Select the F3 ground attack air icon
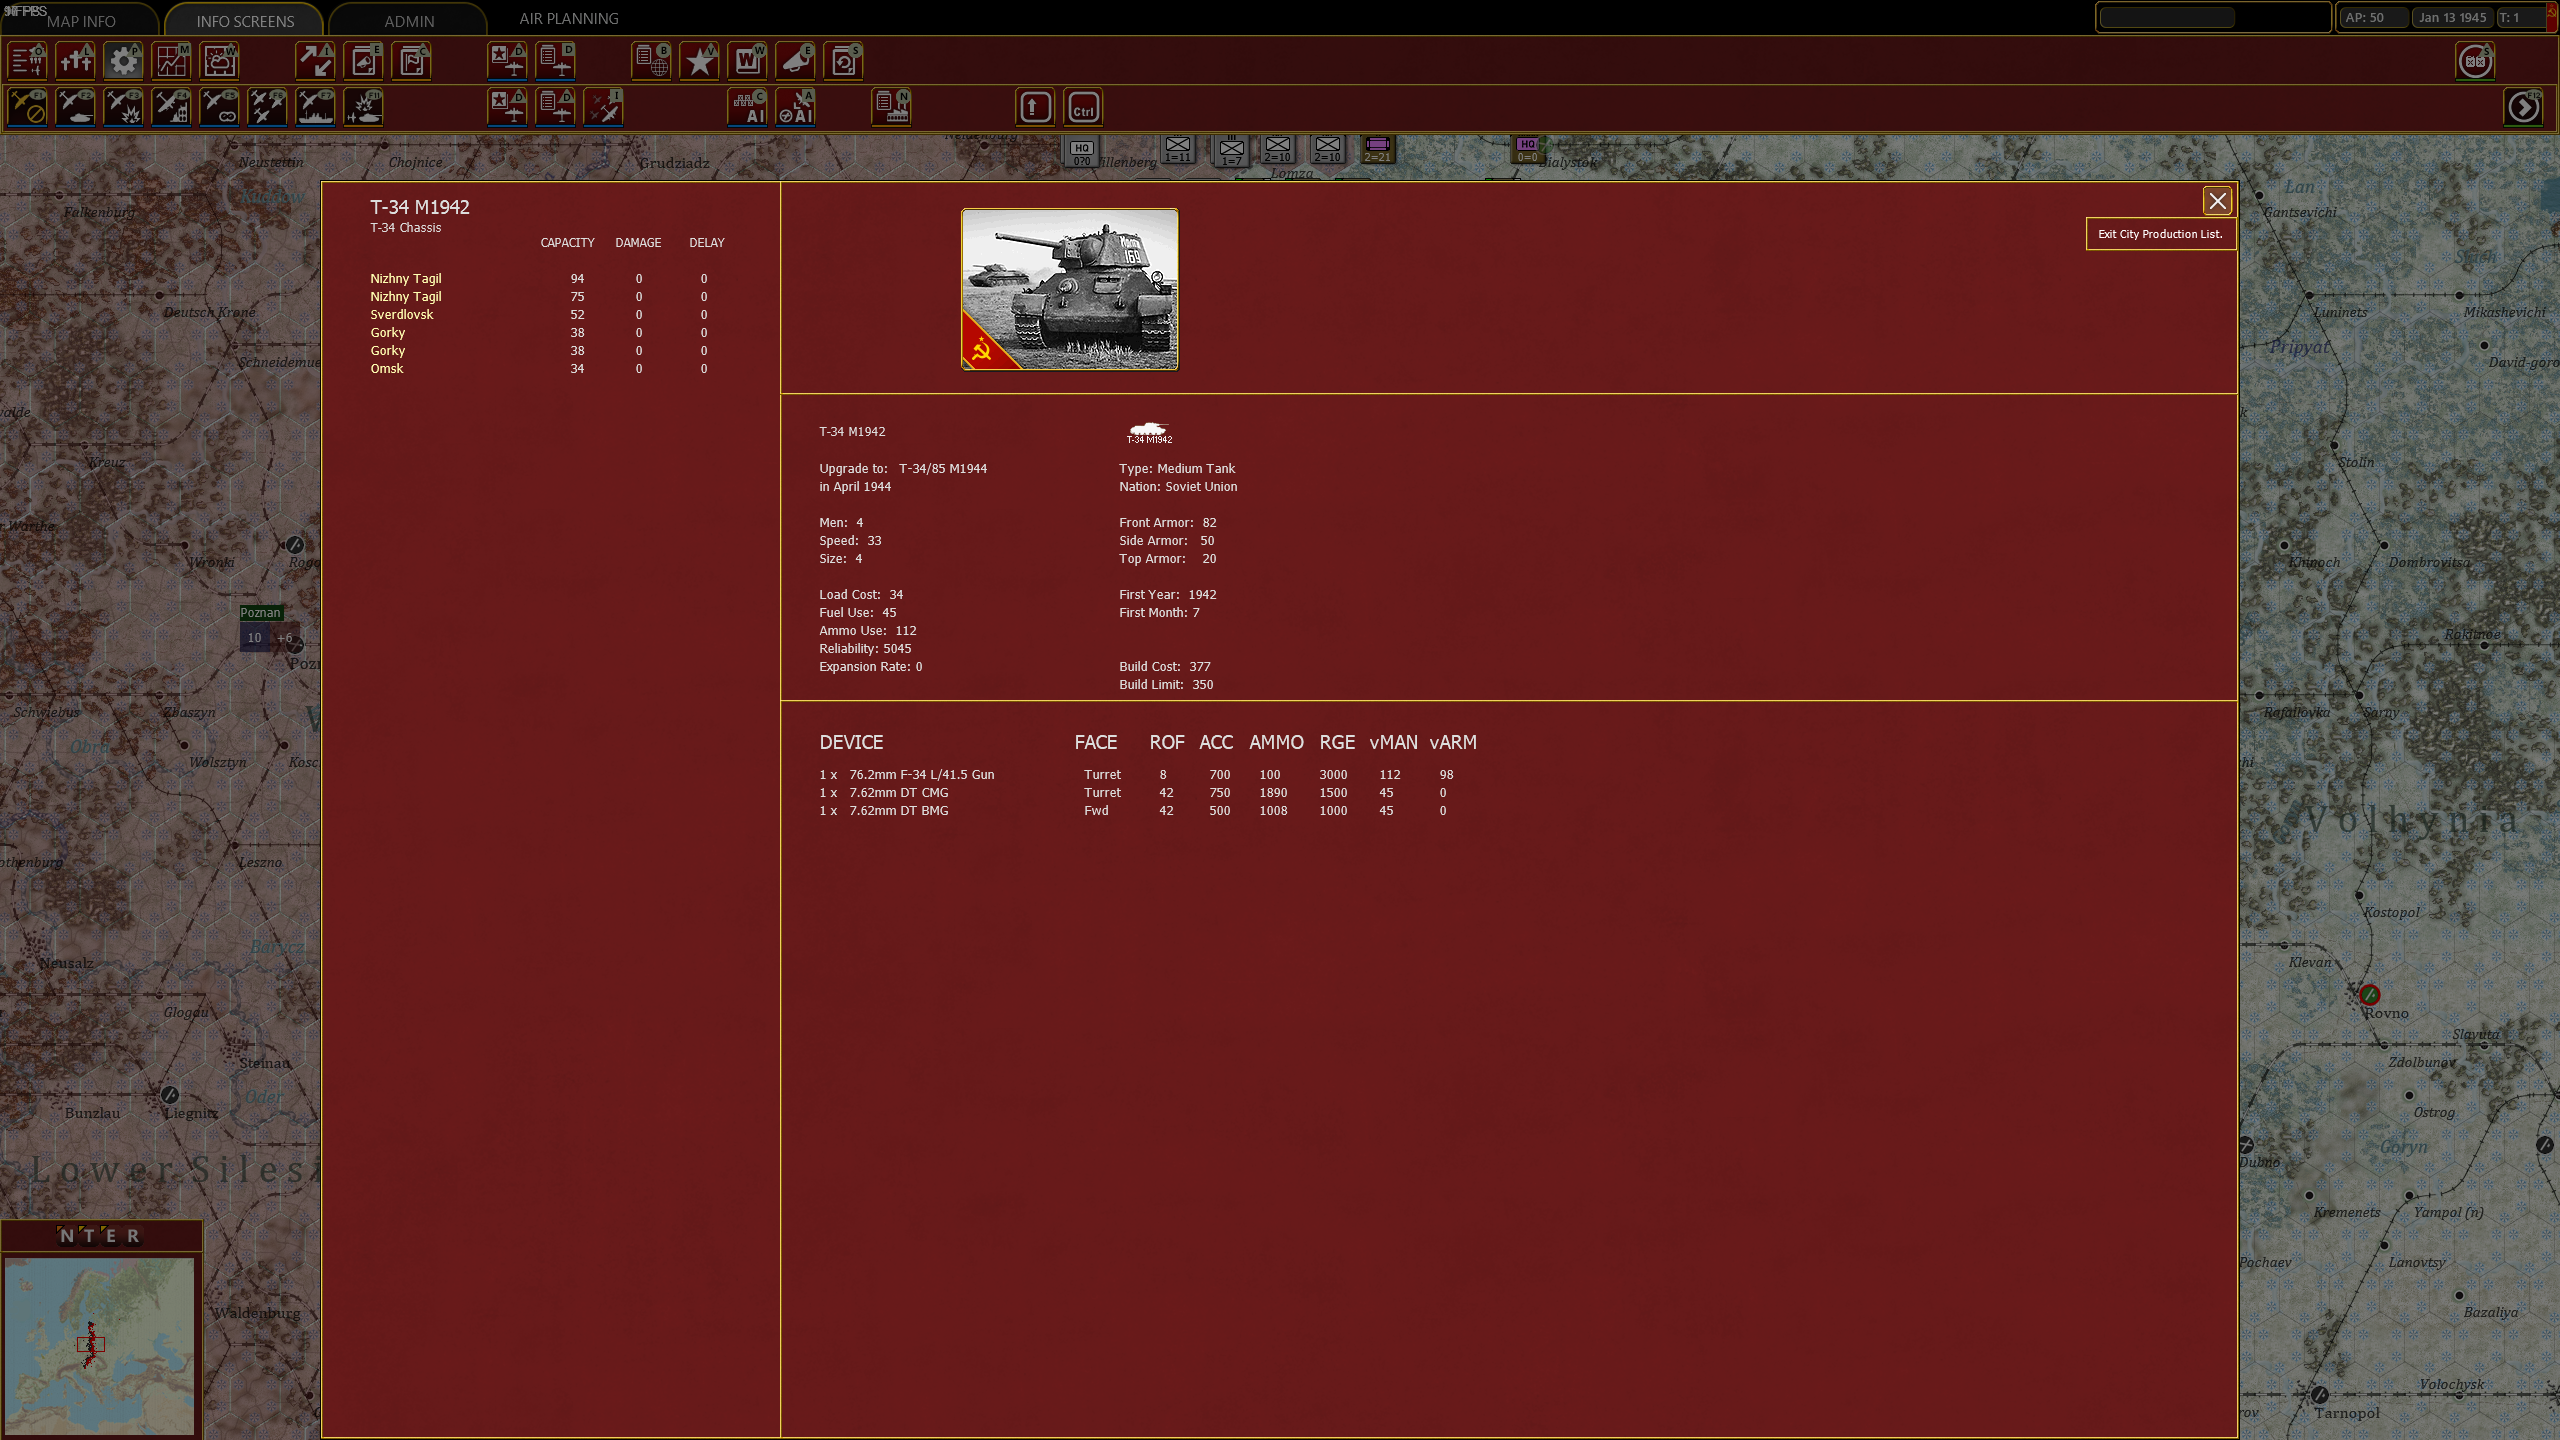2560x1440 pixels. point(123,107)
